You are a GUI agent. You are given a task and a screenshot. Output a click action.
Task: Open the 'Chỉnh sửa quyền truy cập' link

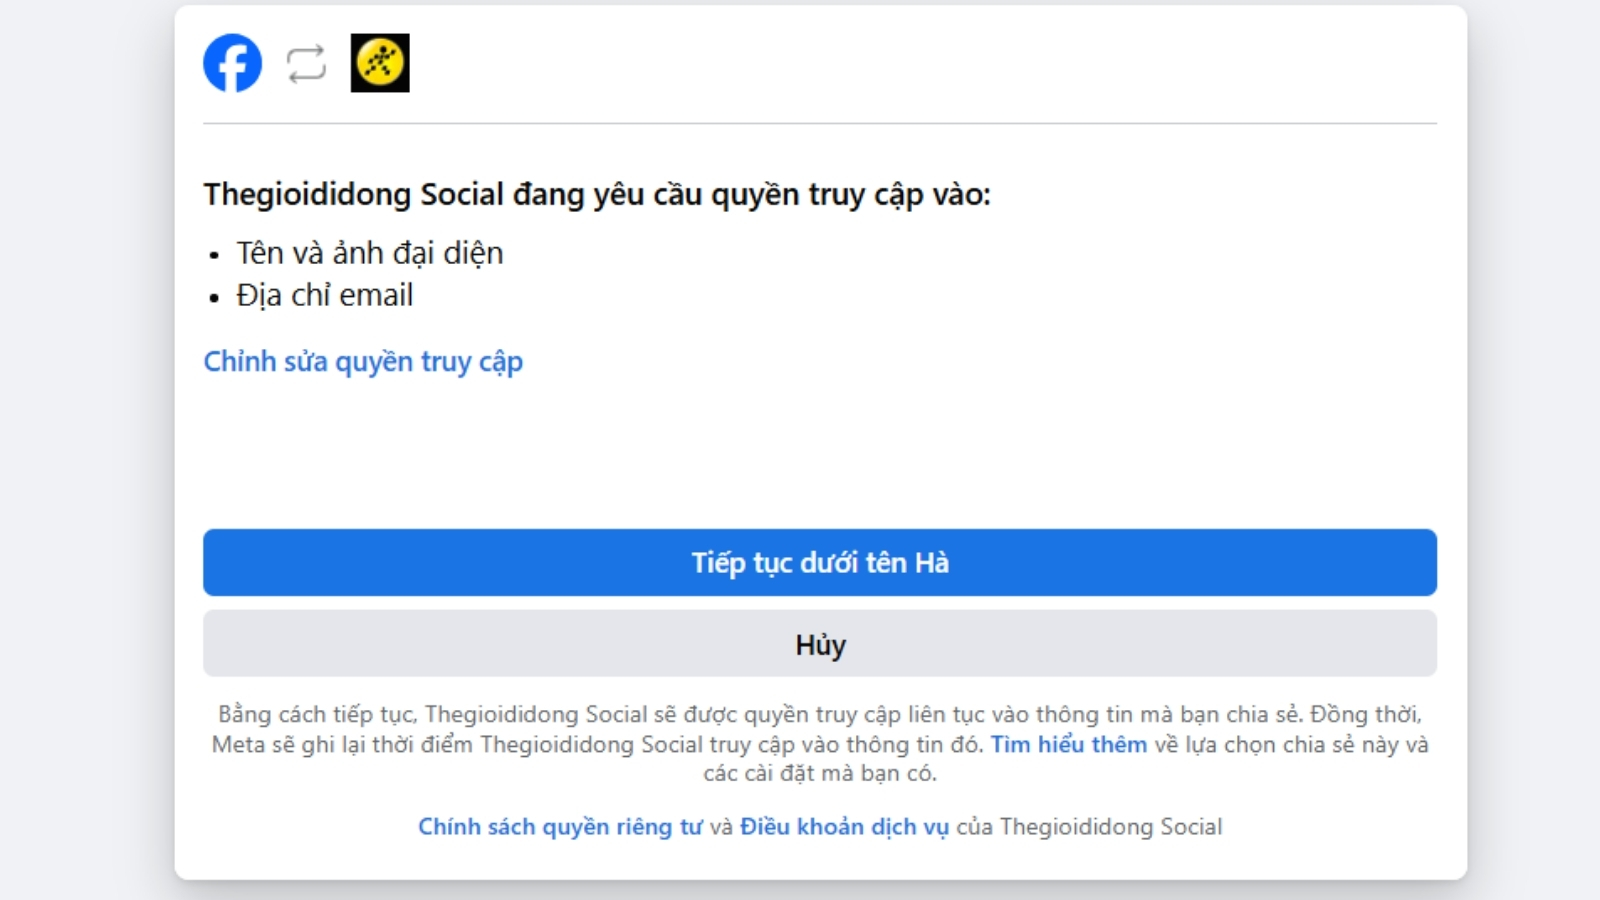(363, 361)
